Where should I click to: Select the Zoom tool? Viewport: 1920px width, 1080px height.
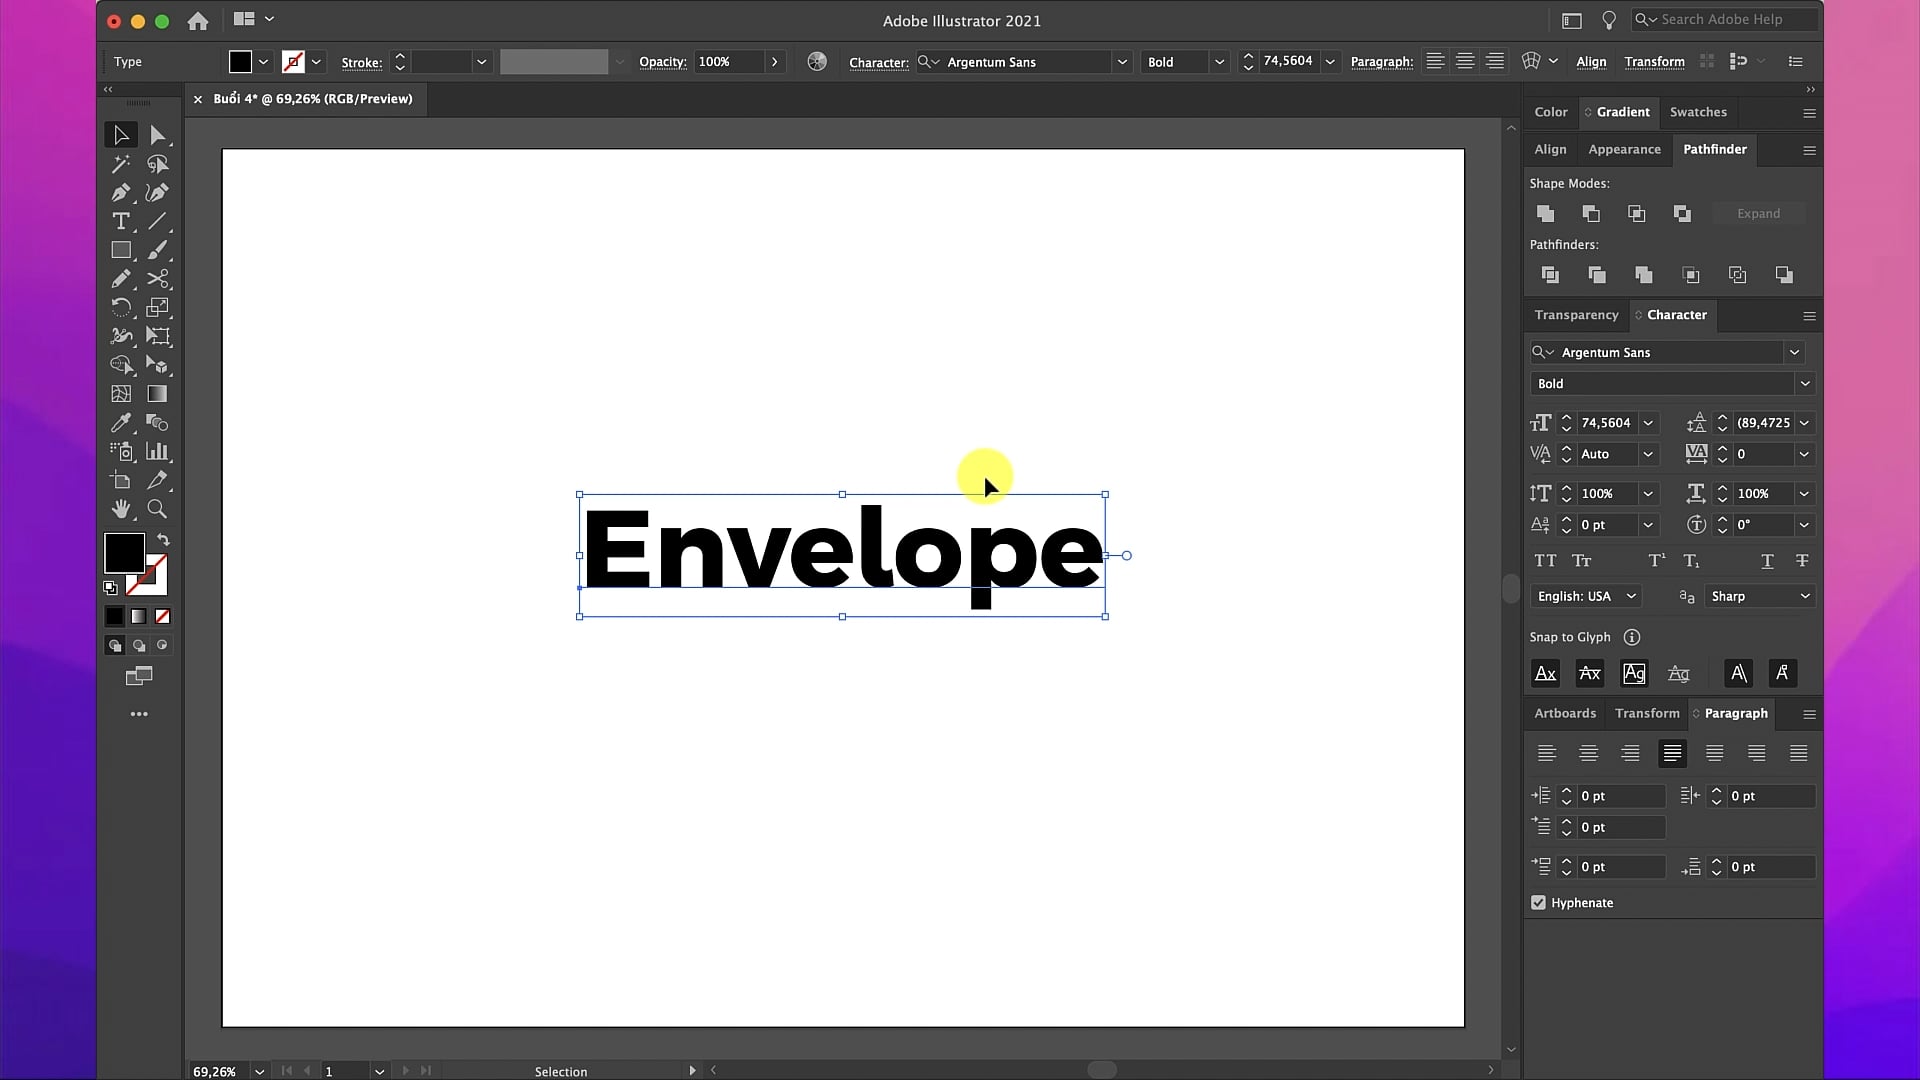tap(157, 509)
